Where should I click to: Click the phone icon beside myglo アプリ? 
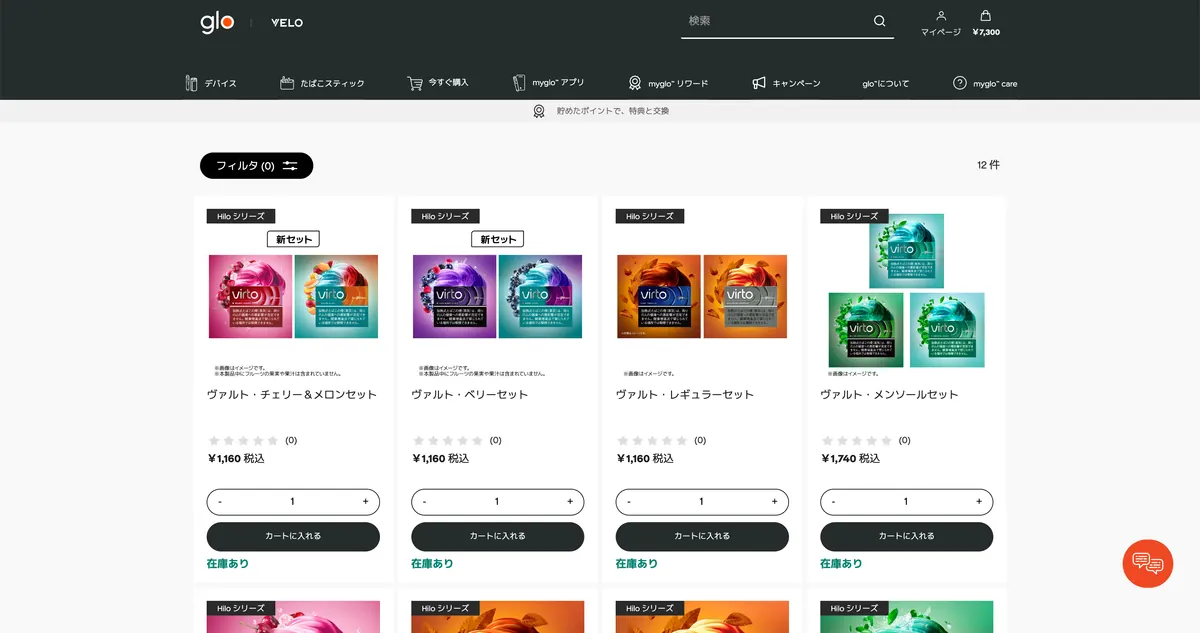[x=519, y=83]
